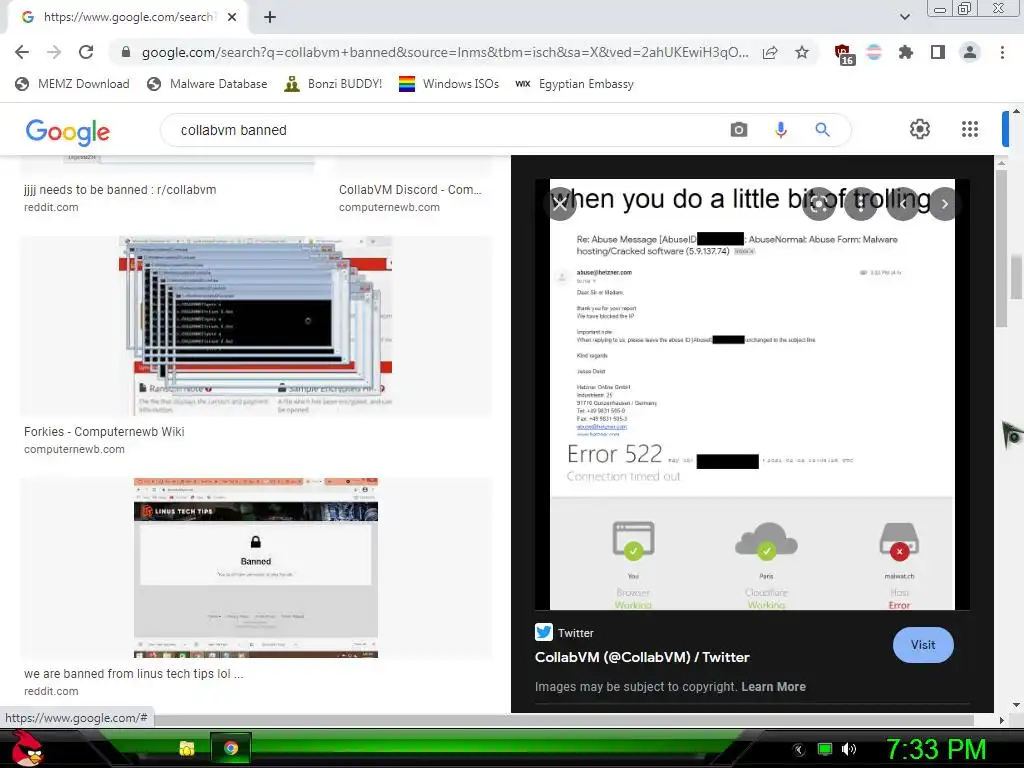Focus the 'collabvm banned' search box
1024x768 pixels.
point(444,130)
